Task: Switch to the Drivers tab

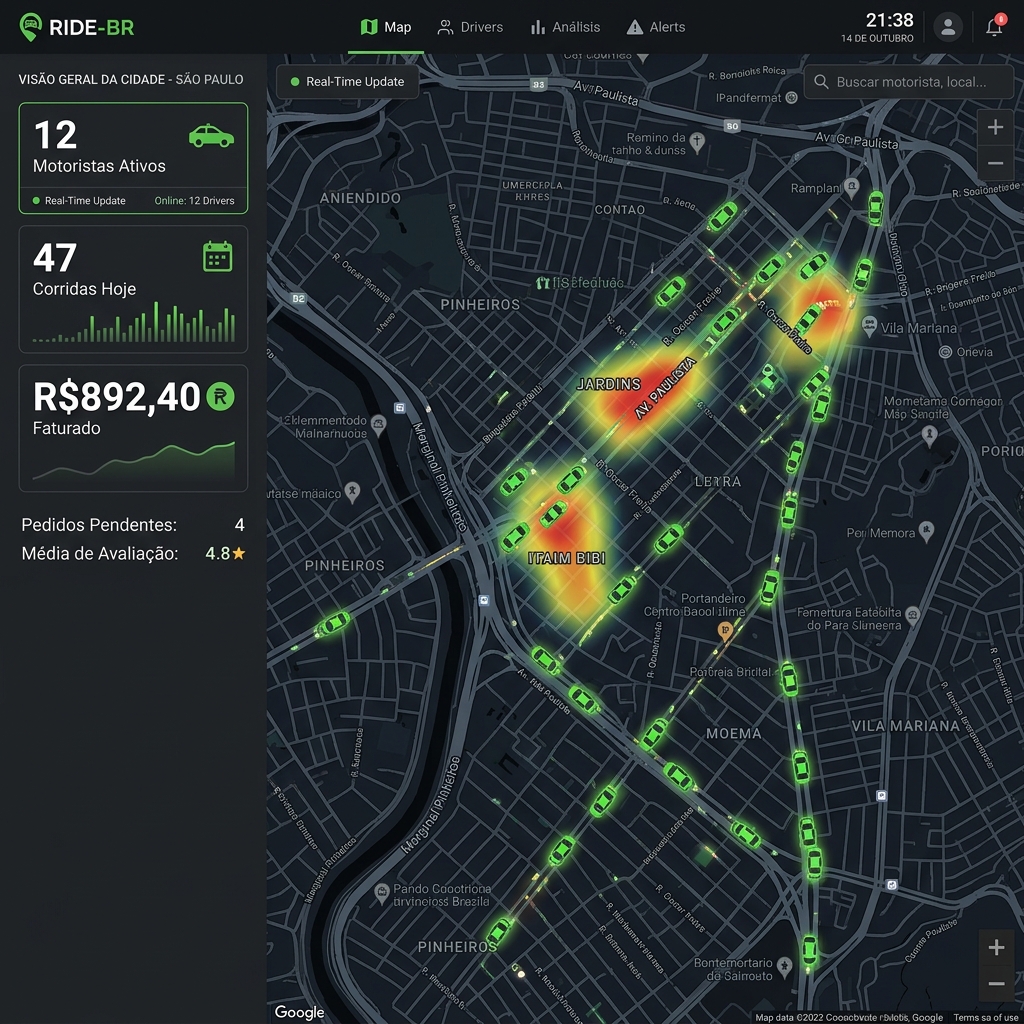Action: click(470, 27)
